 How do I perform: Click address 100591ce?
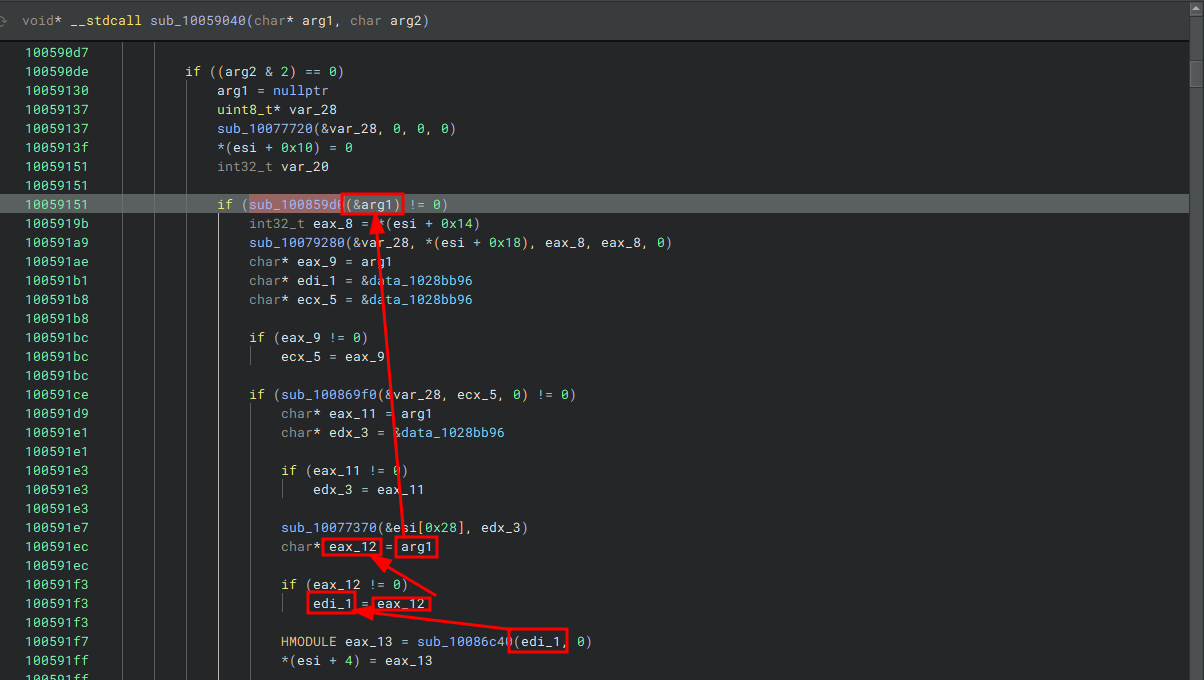[57, 395]
